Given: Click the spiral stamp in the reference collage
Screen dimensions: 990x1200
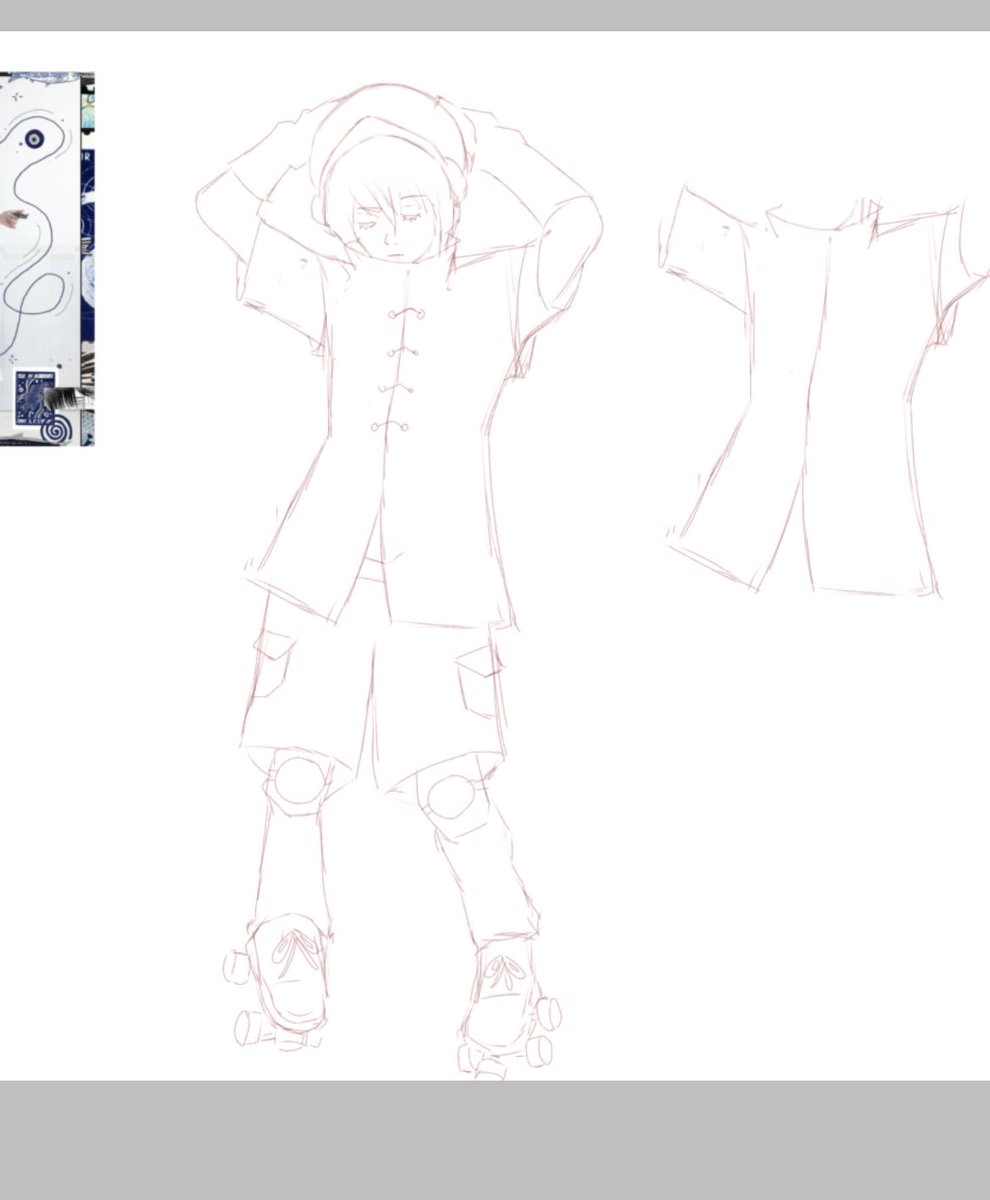Looking at the screenshot, I should tap(55, 430).
